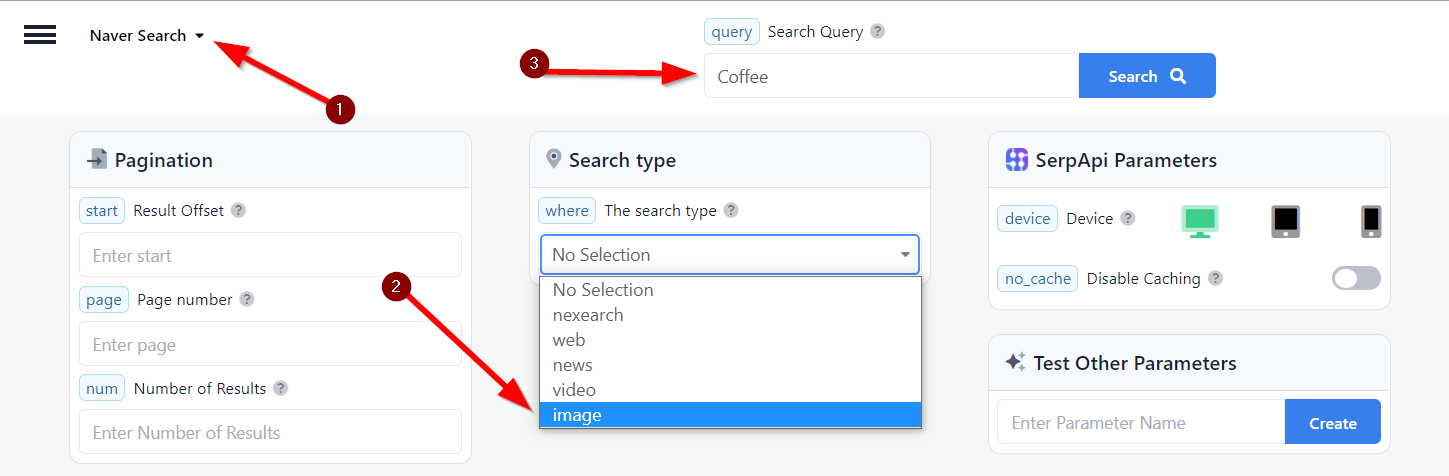Choose web option in list
Viewport: 1449px width, 476px height.
point(730,340)
